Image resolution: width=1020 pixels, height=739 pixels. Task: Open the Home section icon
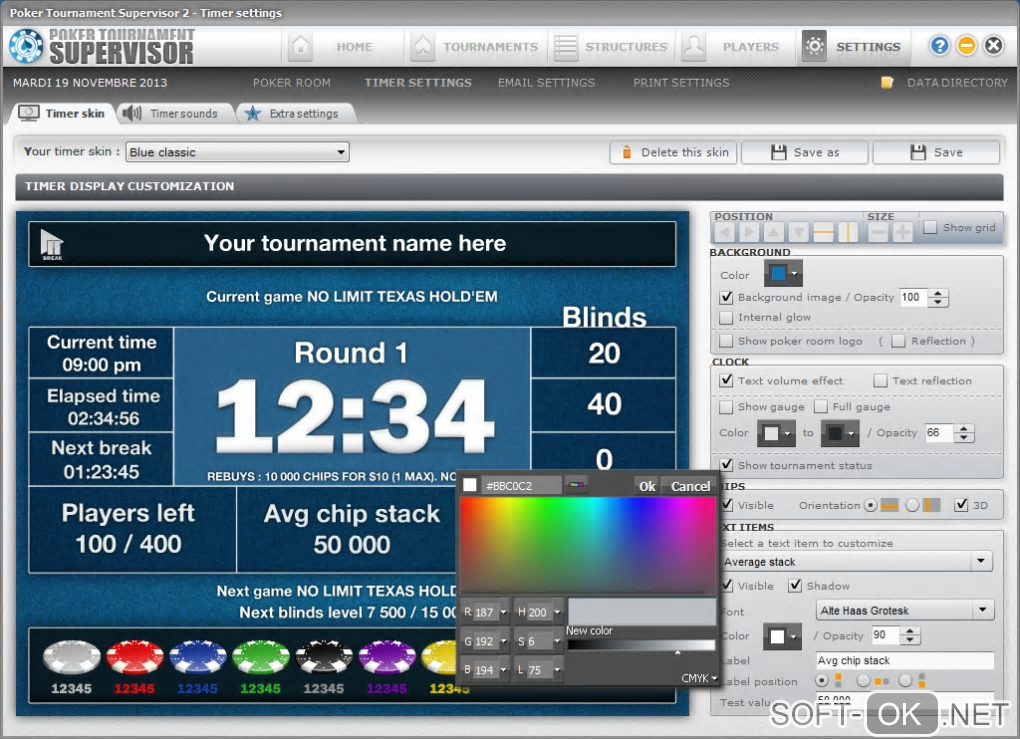[x=300, y=47]
